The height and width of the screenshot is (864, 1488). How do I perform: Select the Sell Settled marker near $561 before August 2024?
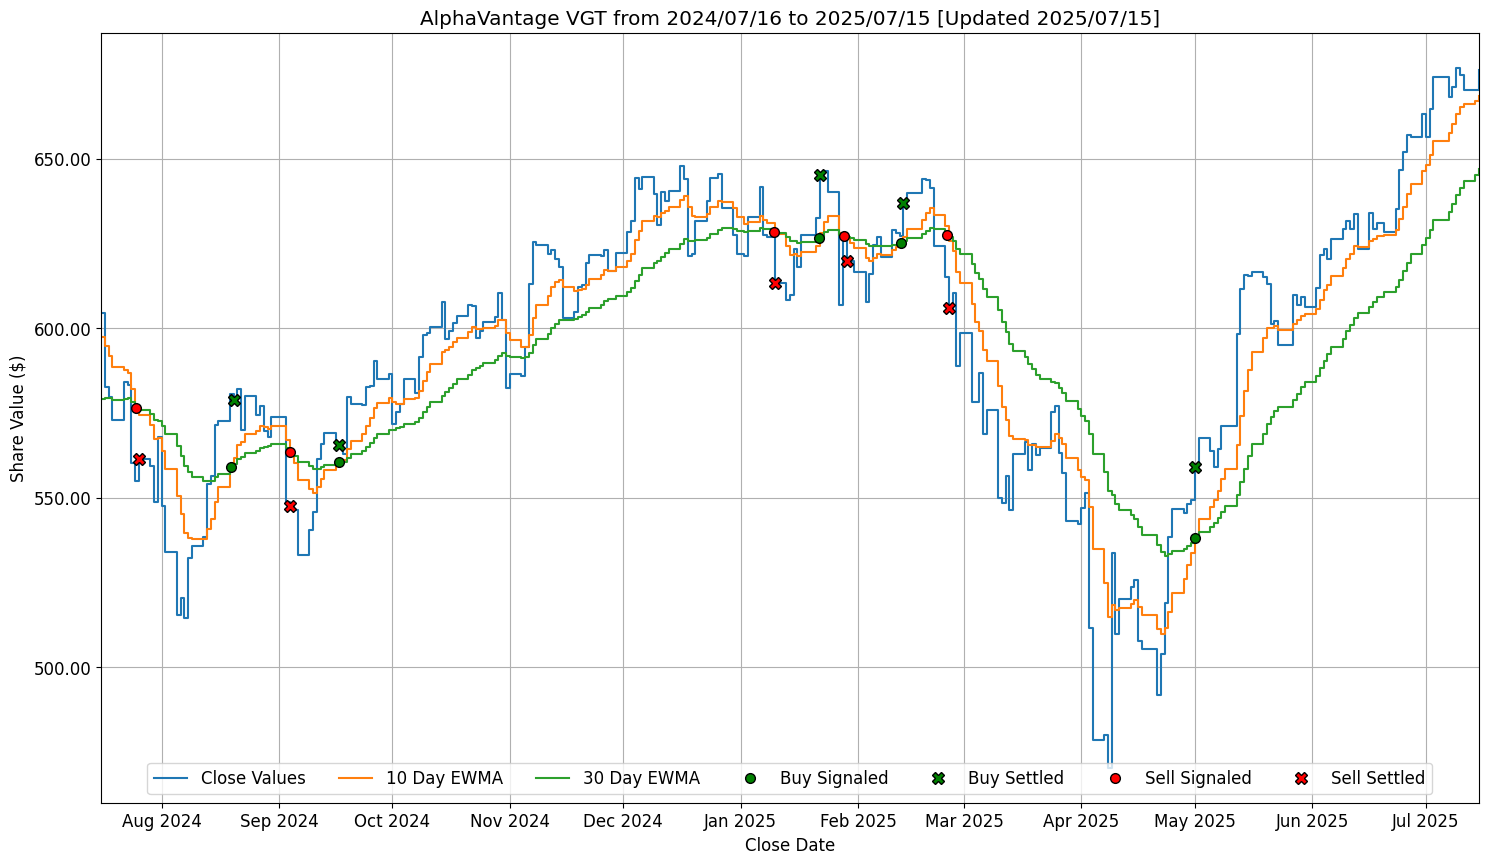(x=139, y=459)
